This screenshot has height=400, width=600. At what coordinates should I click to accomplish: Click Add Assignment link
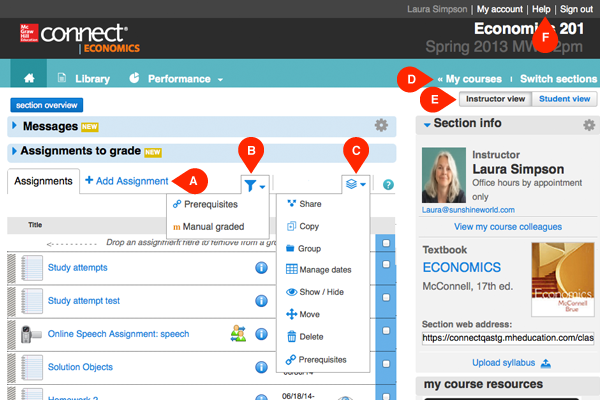pos(126,181)
